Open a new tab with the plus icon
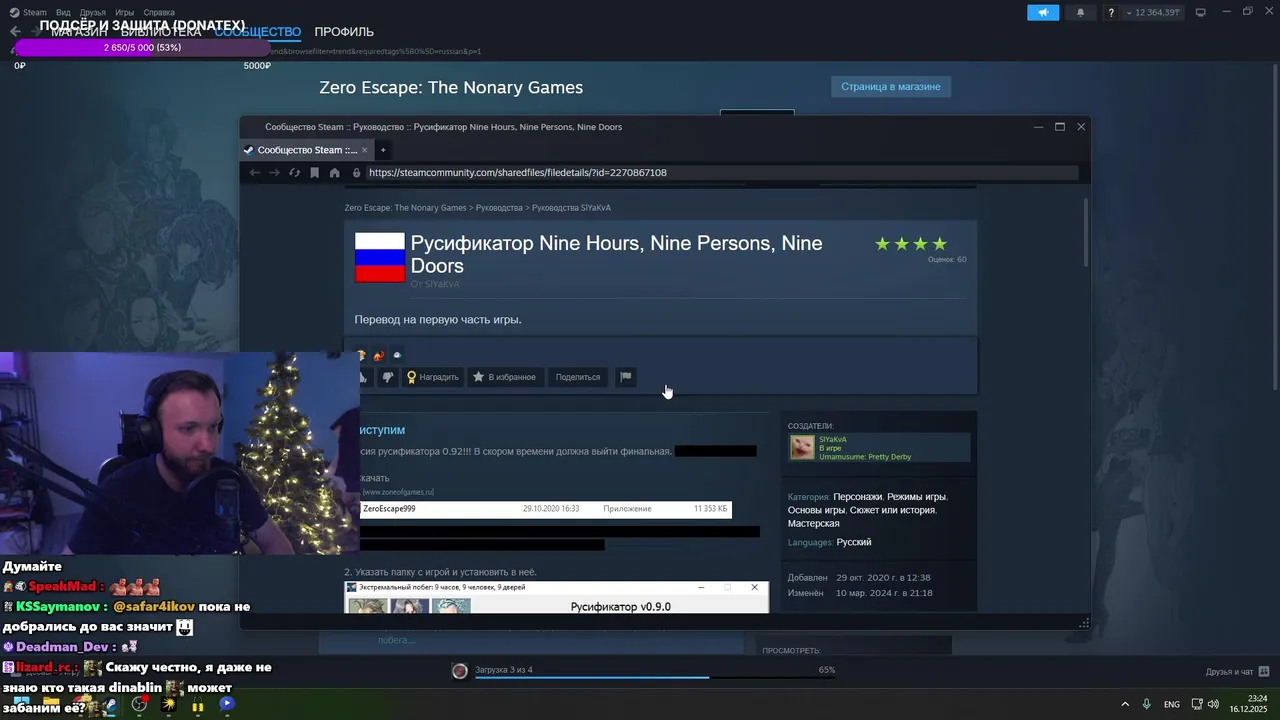Screen dimensions: 1280x720 click(x=383, y=150)
